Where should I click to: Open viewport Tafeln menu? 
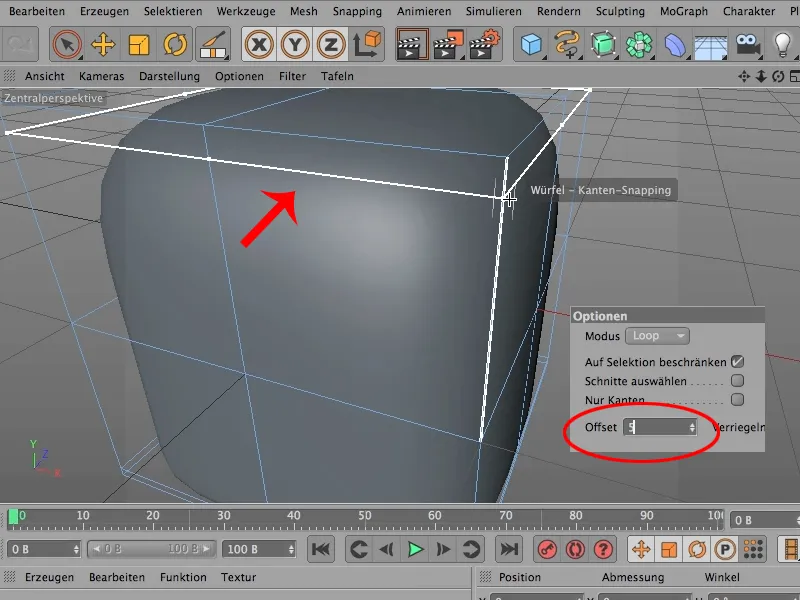pos(337,77)
